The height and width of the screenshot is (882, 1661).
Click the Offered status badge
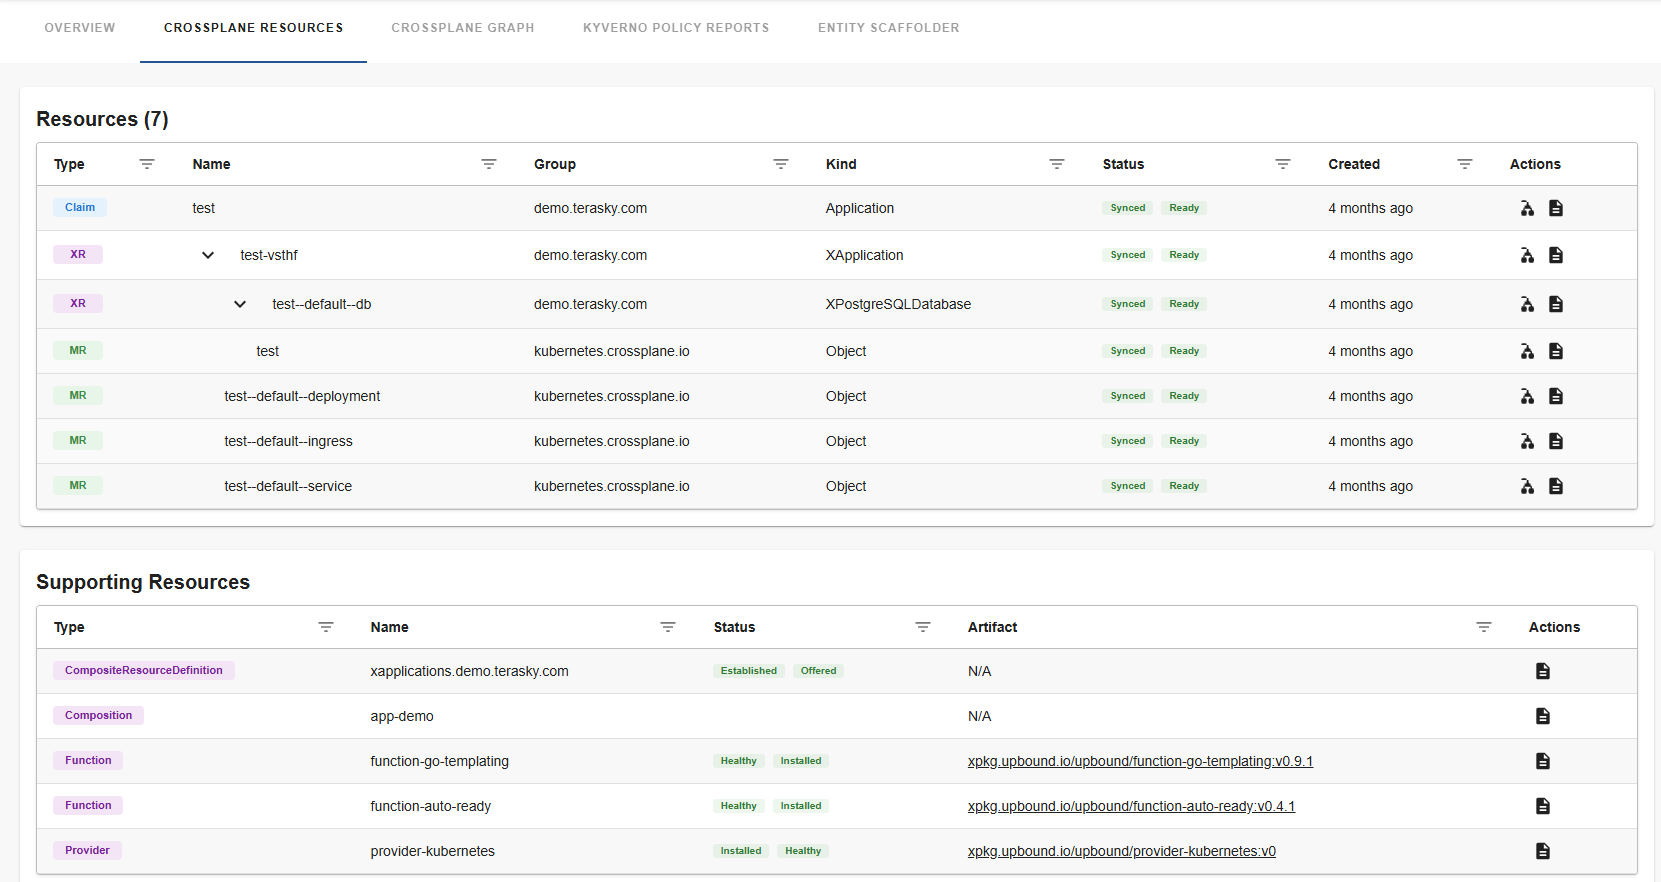pos(818,671)
